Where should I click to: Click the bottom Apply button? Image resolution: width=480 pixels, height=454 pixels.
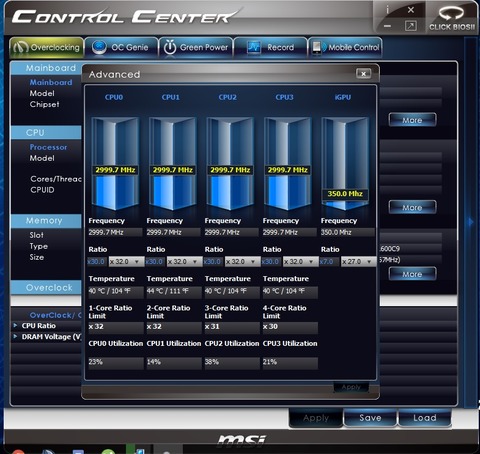[x=316, y=418]
